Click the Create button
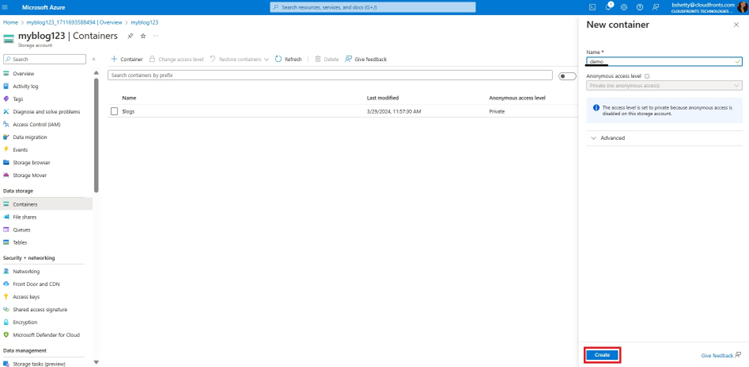The width and height of the screenshot is (749, 367). click(602, 355)
